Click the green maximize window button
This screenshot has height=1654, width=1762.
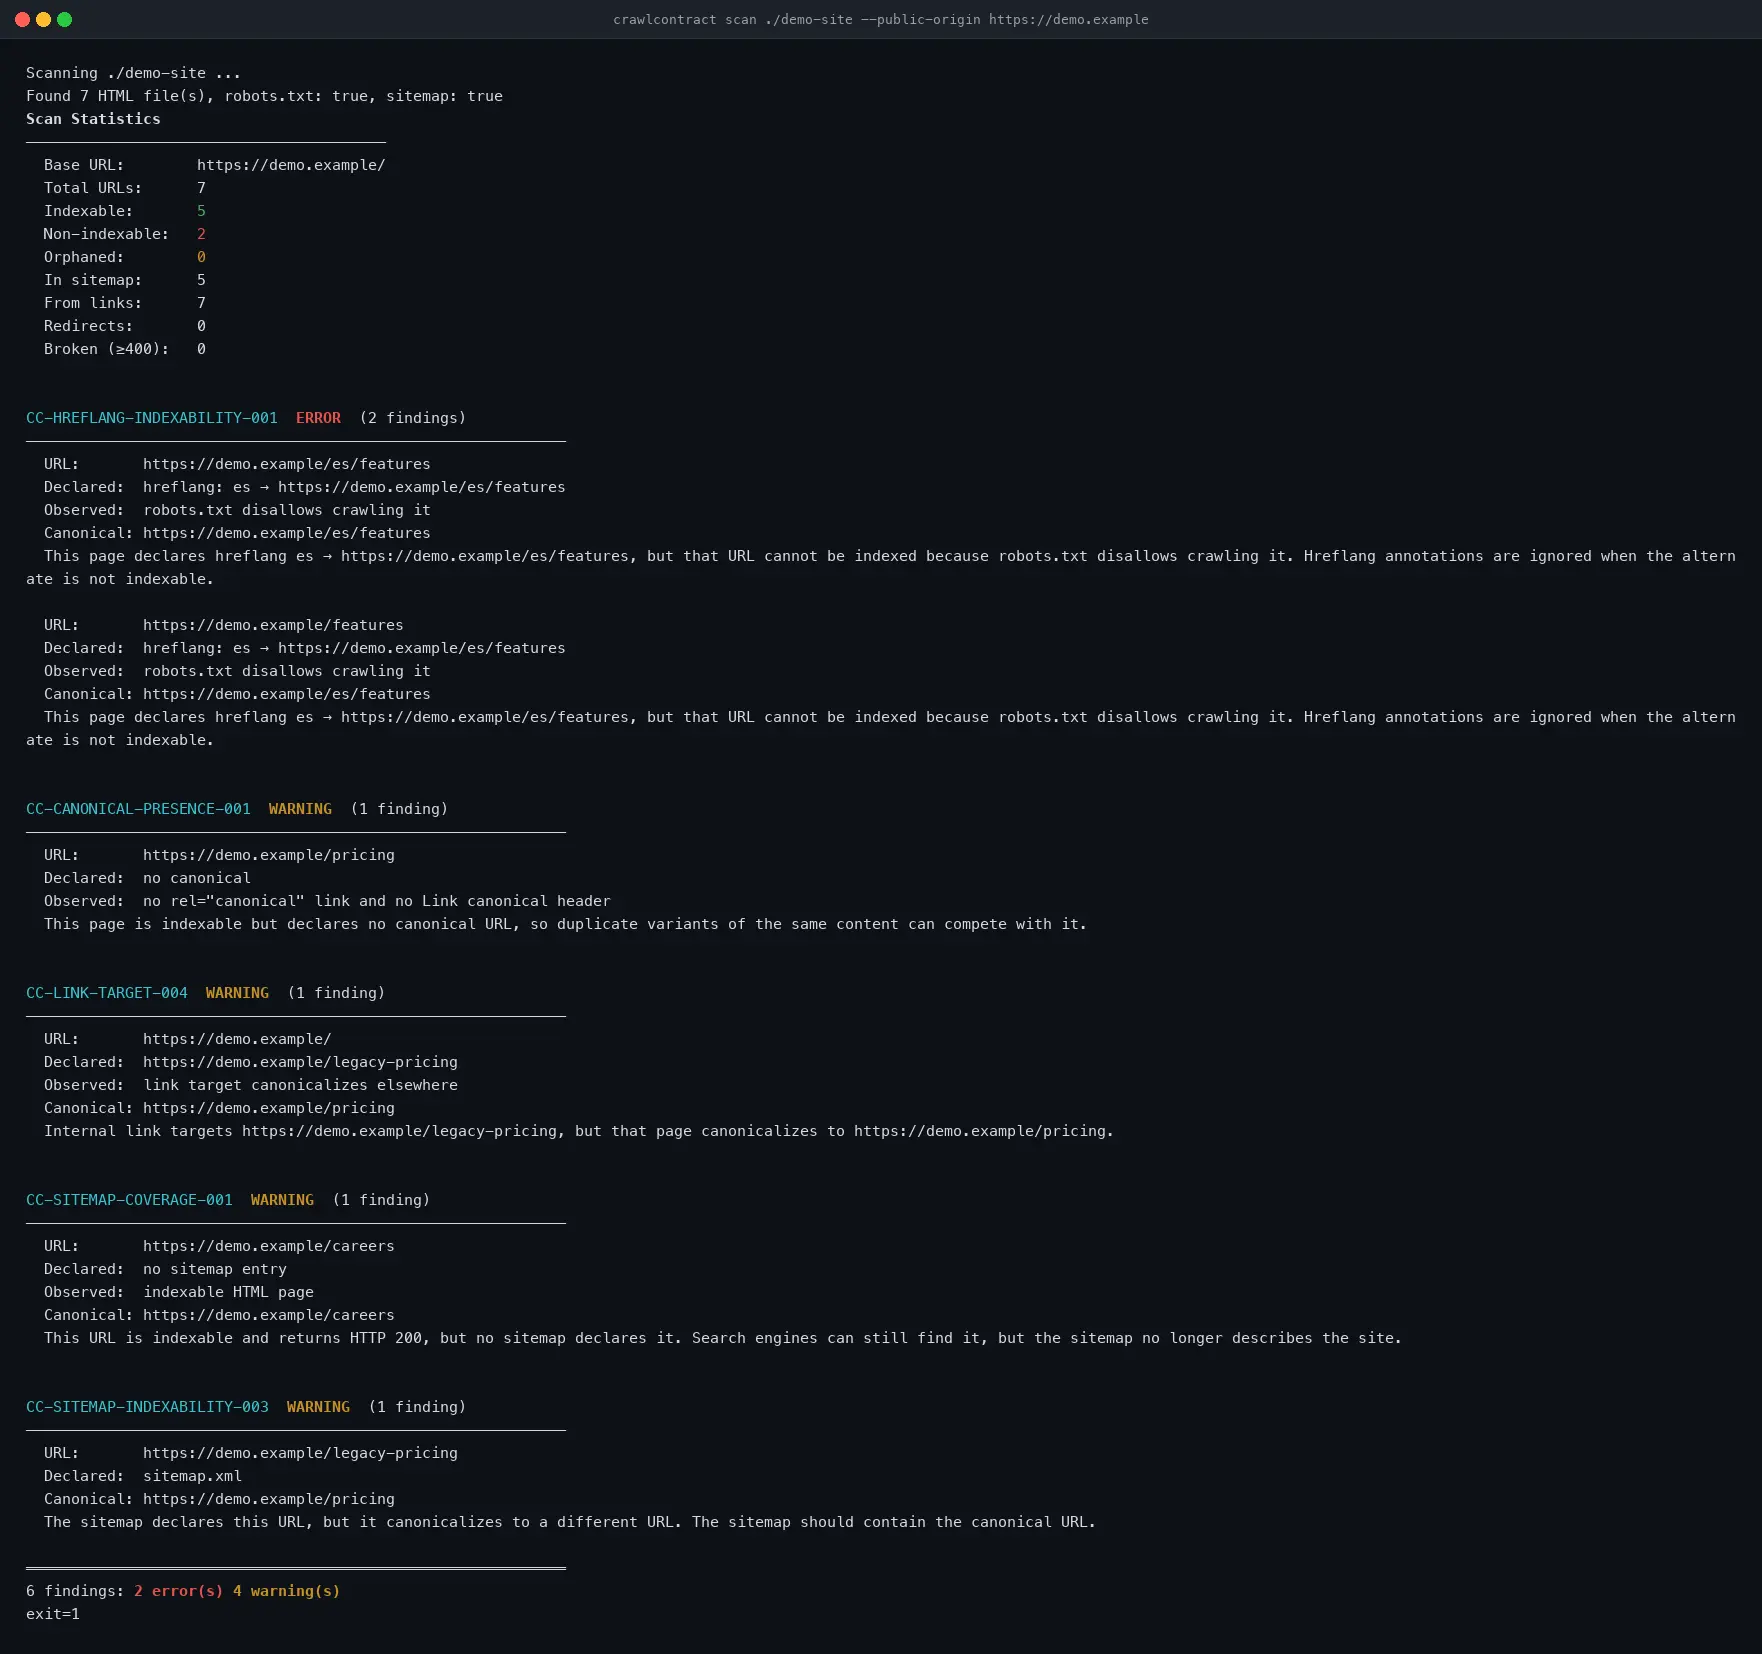[x=64, y=19]
